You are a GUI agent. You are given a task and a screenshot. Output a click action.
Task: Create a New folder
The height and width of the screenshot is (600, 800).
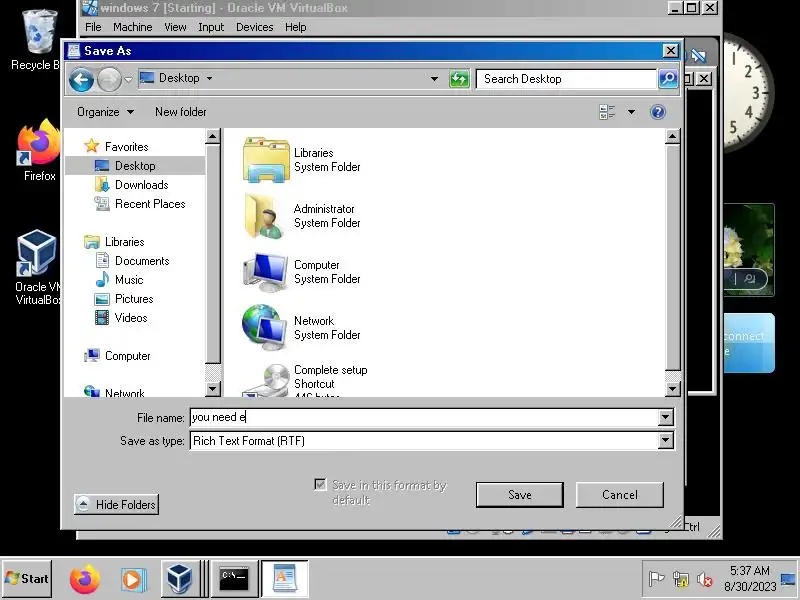(x=181, y=112)
